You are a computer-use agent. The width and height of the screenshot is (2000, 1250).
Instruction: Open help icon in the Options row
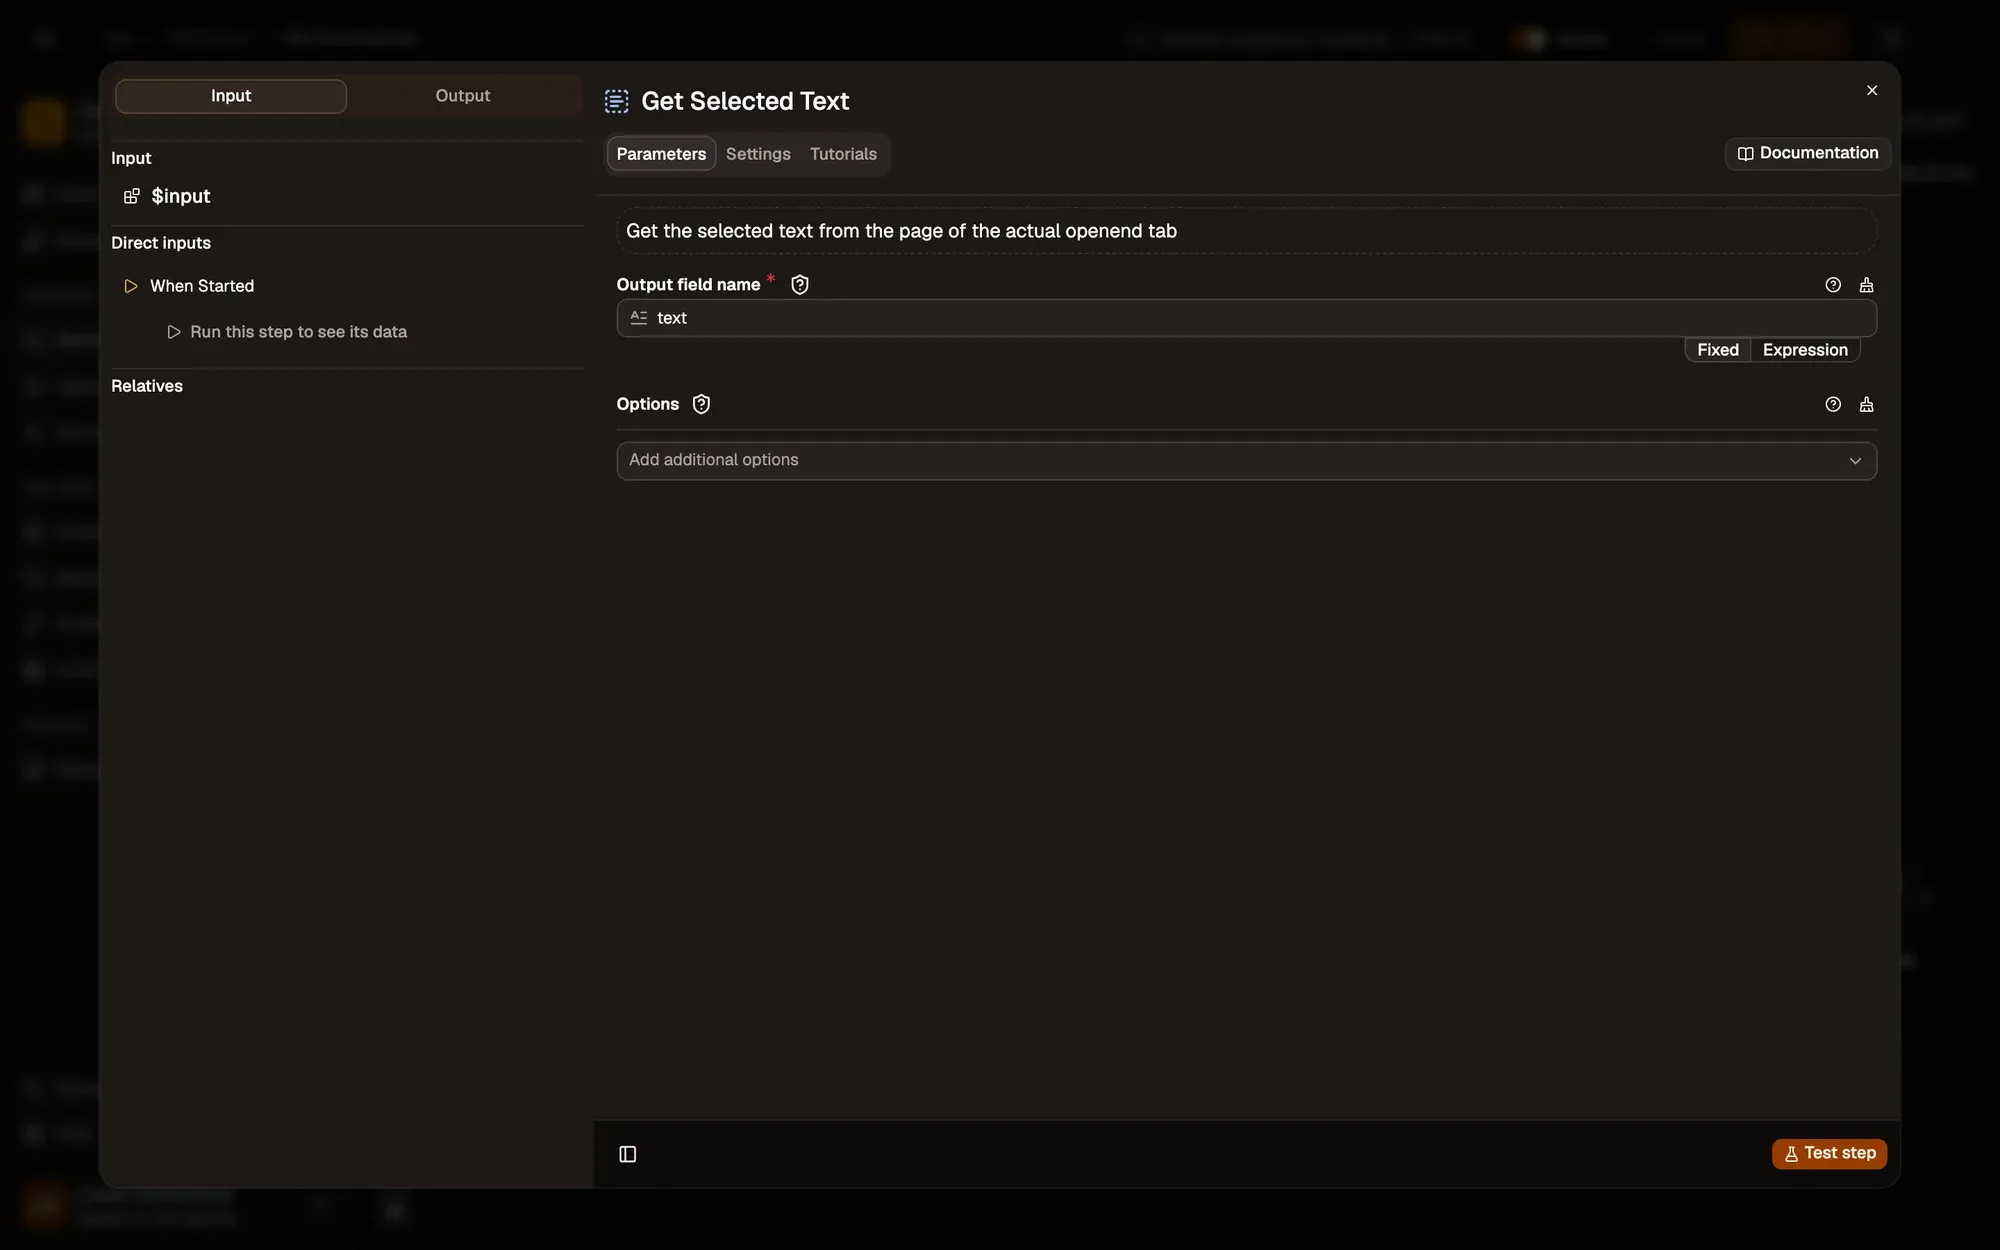1833,404
